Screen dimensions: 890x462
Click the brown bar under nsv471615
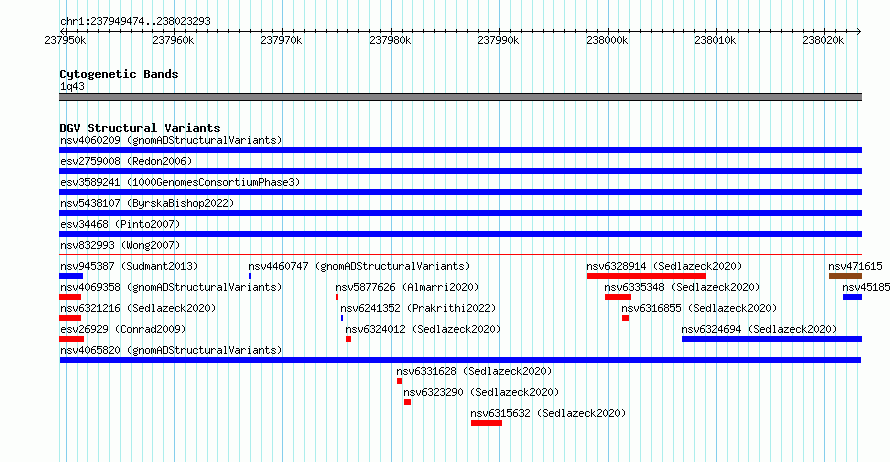pos(845,276)
